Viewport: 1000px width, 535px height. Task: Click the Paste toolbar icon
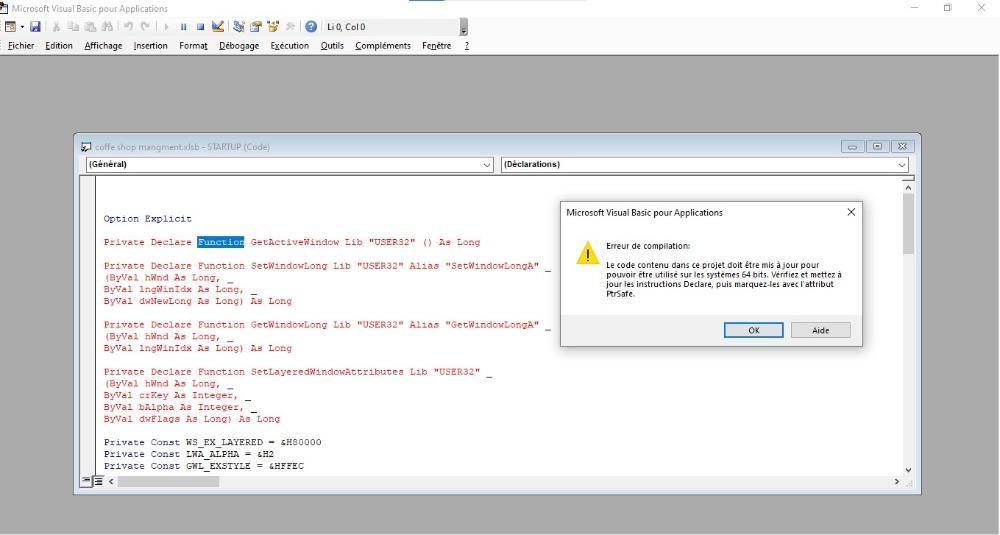(x=91, y=27)
